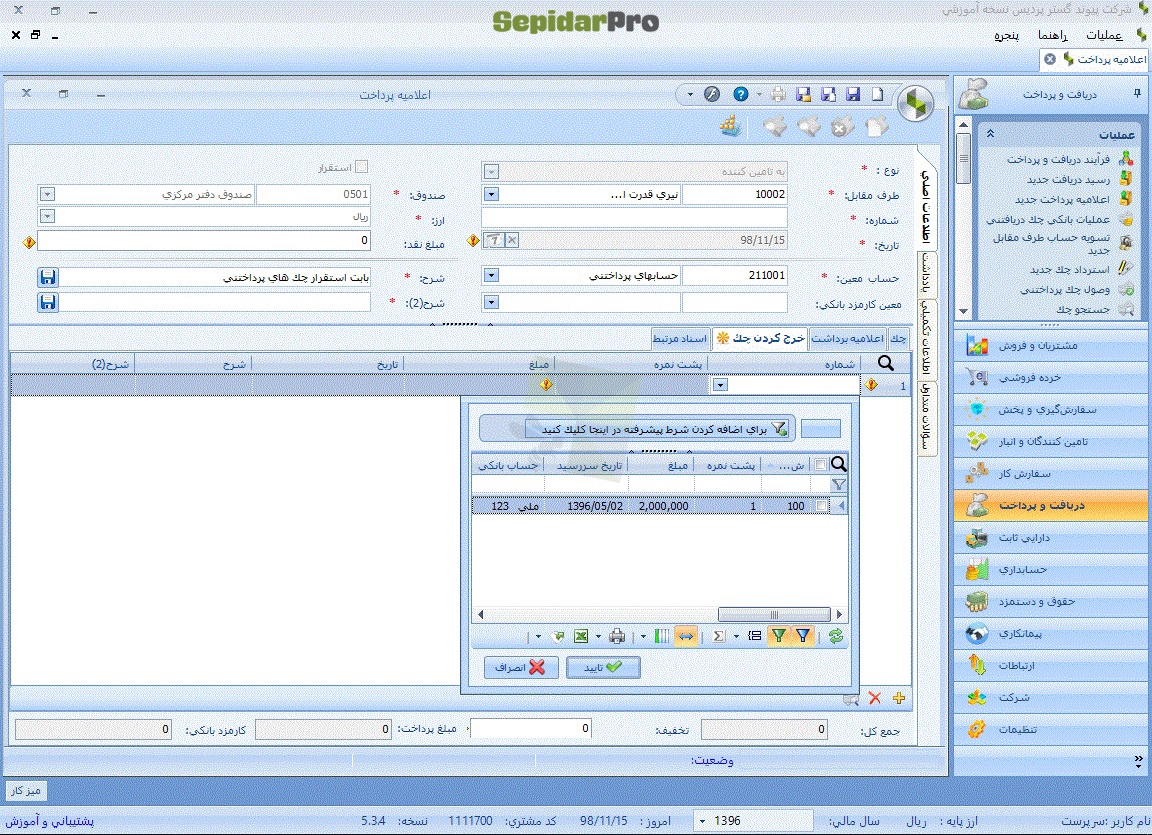Open the شماره cell dropdown in cheque row
This screenshot has height=835, width=1152.
coord(720,385)
